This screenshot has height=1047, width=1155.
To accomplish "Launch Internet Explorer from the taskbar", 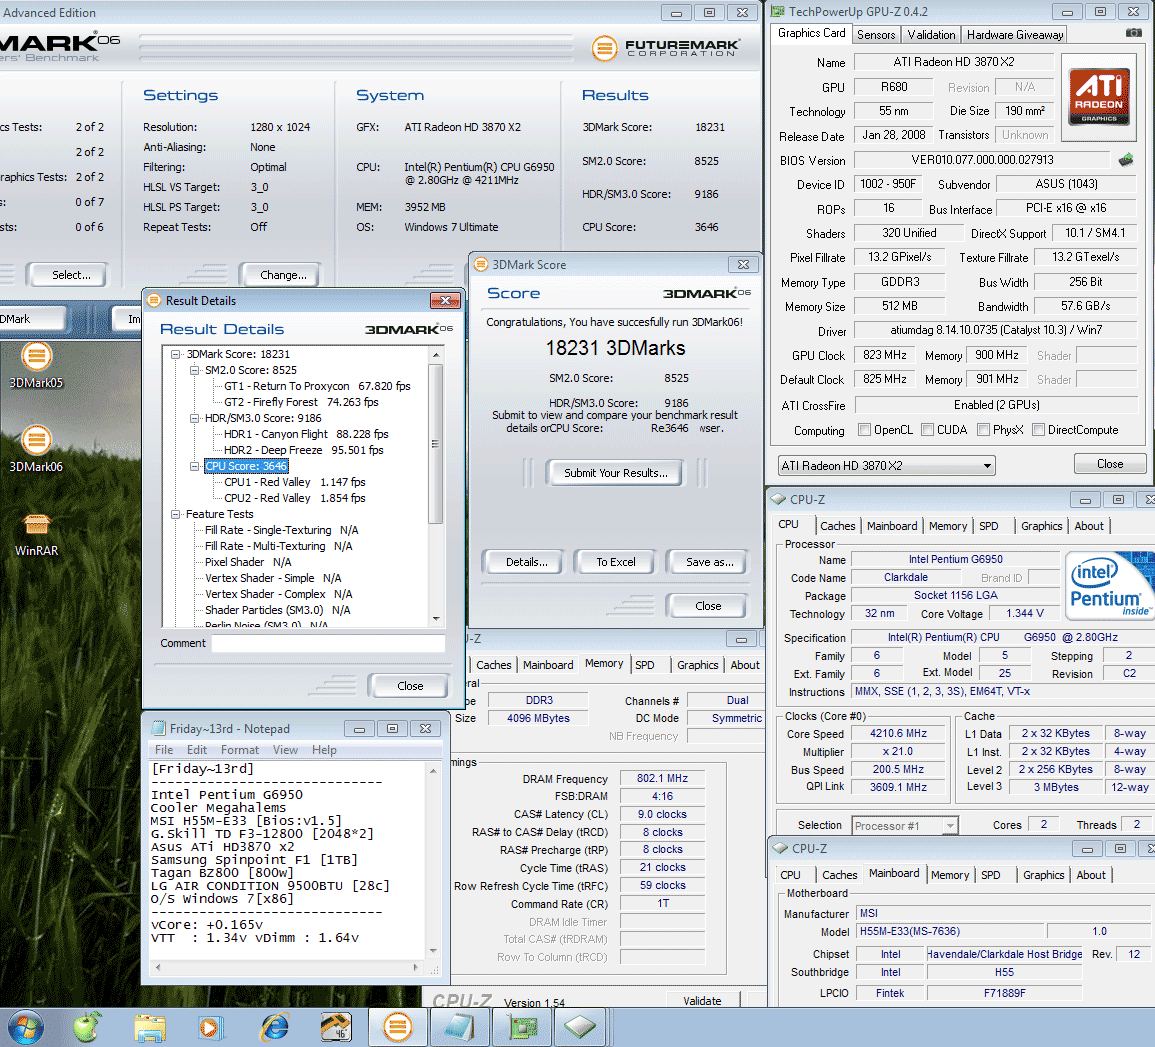I will tap(274, 1026).
